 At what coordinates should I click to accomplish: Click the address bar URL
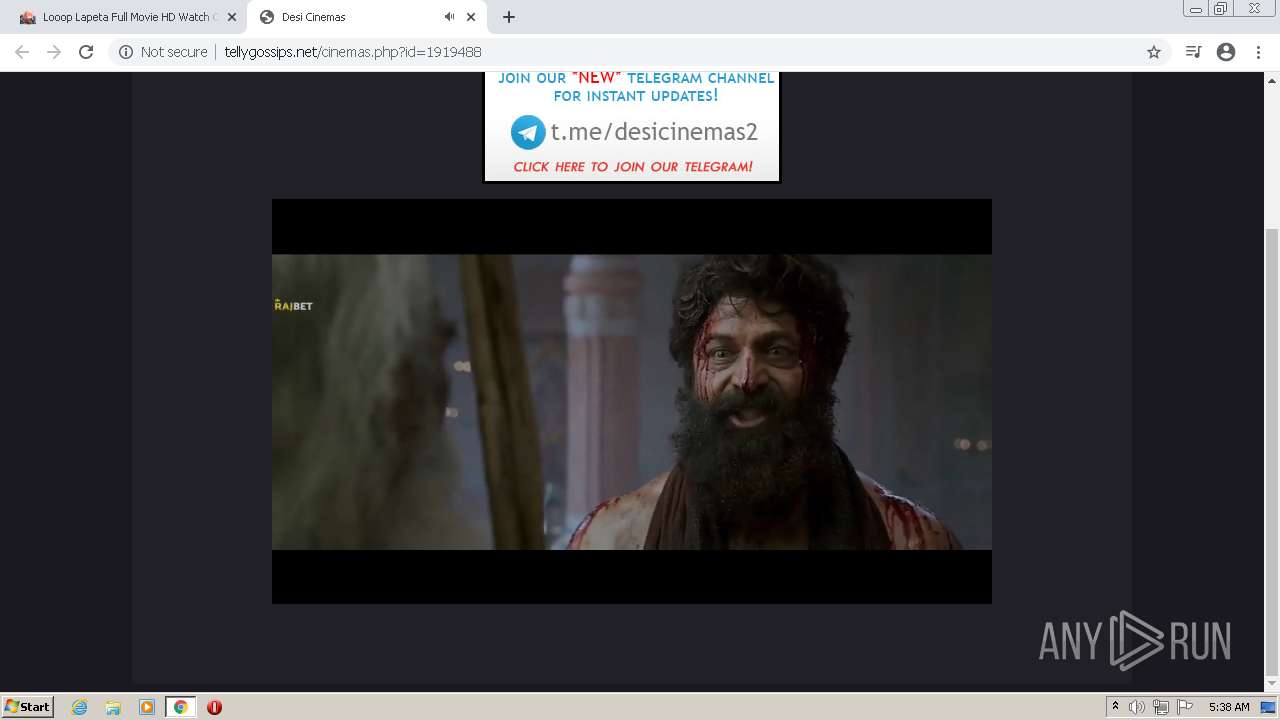pos(353,52)
